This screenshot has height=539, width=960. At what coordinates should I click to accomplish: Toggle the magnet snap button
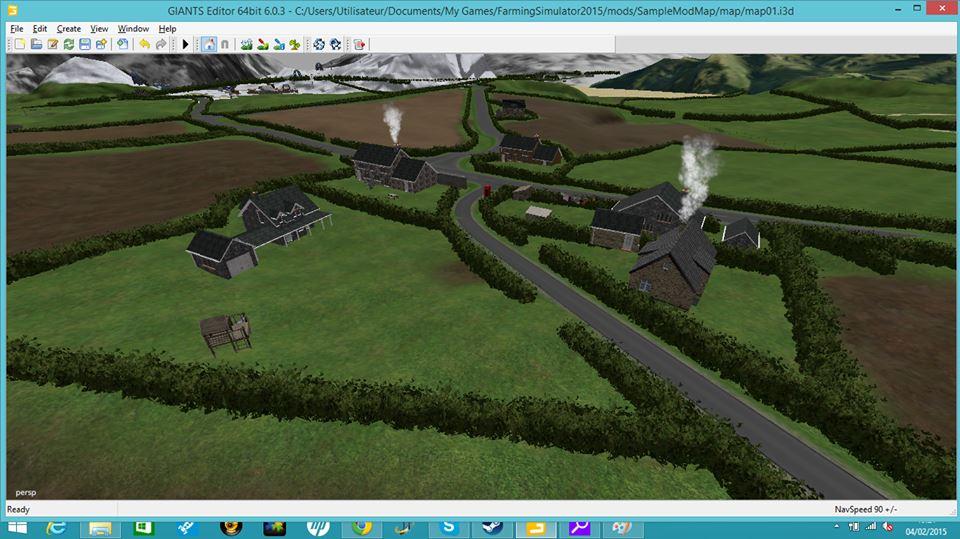[224, 44]
